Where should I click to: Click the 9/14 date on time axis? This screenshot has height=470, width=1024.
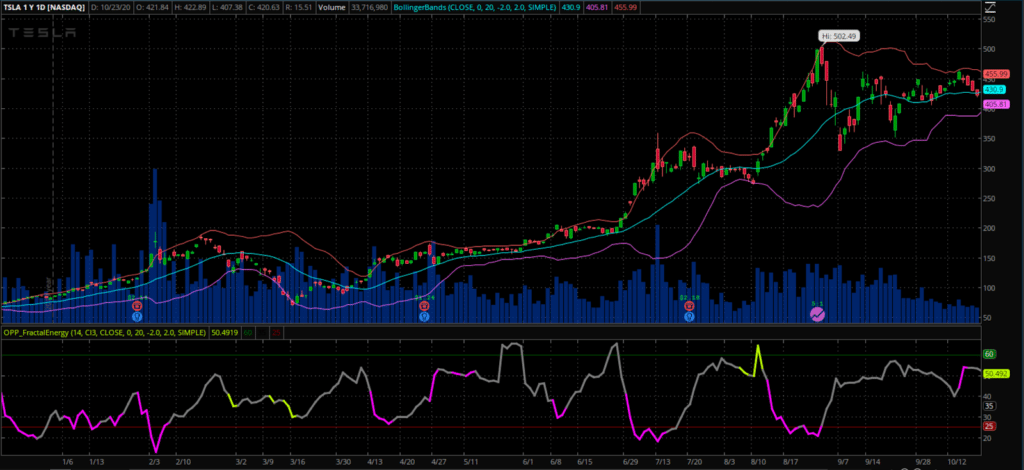pyautogui.click(x=872, y=462)
